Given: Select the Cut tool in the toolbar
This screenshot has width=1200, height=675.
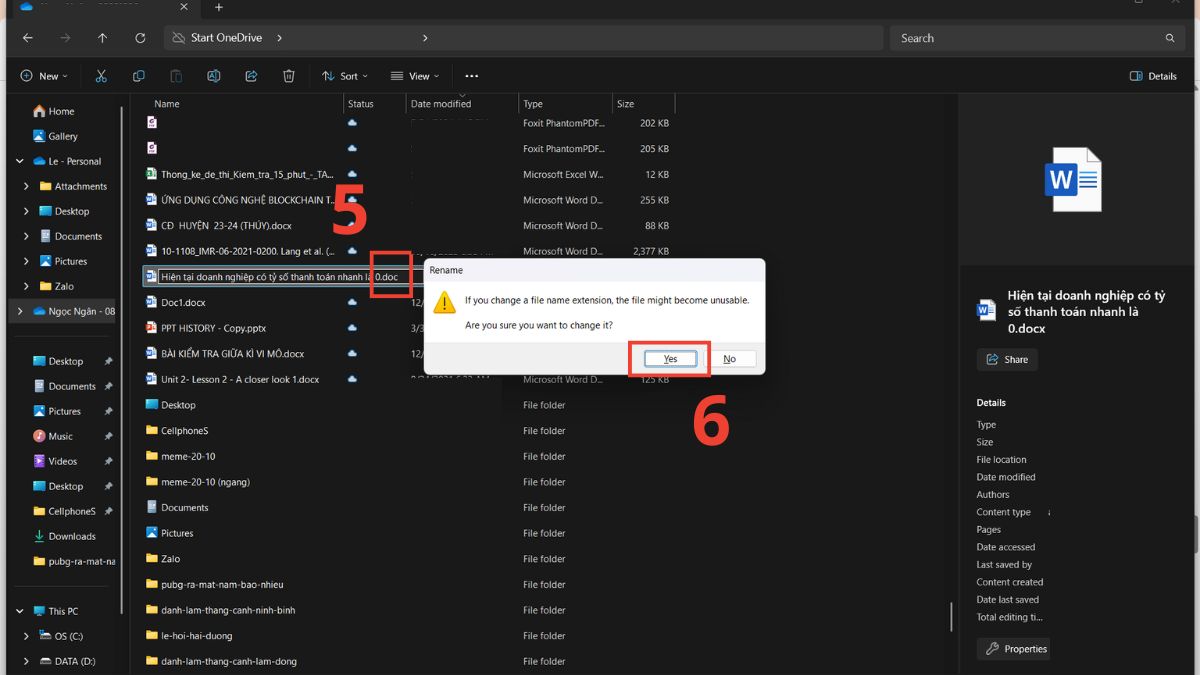Looking at the screenshot, I should [100, 75].
